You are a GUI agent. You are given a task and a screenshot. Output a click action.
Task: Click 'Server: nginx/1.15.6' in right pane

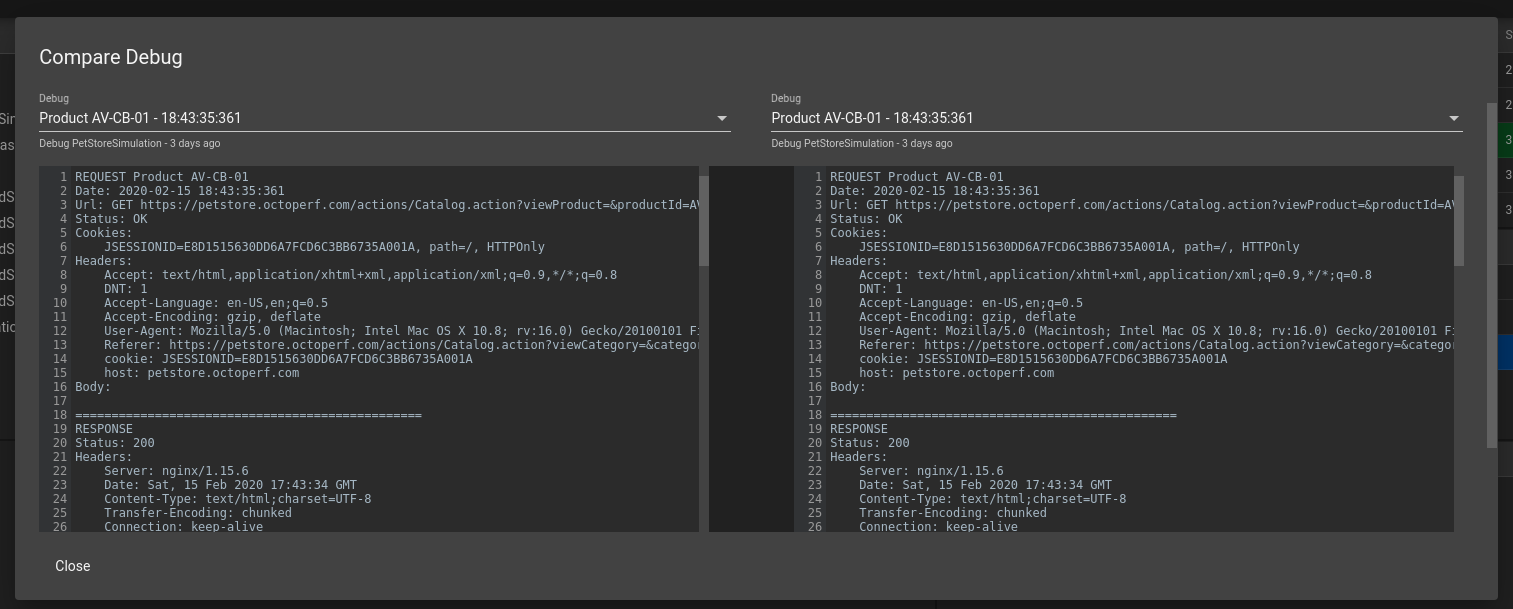click(931, 471)
